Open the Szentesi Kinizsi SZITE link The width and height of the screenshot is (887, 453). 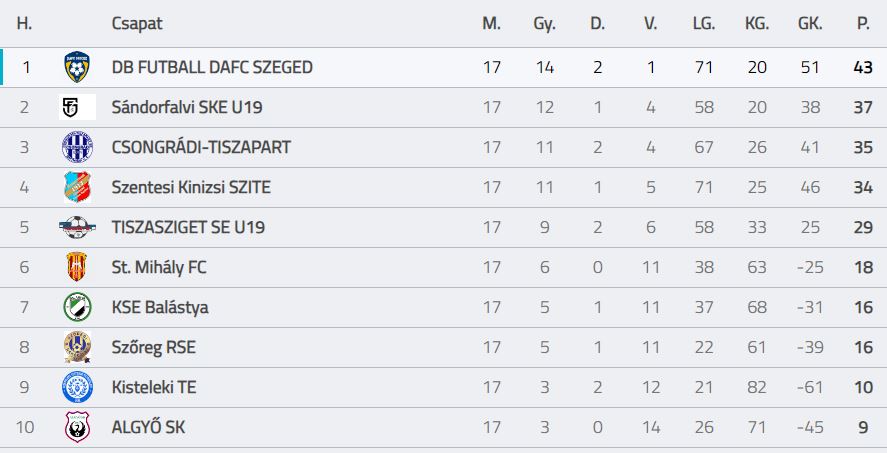click(x=191, y=187)
